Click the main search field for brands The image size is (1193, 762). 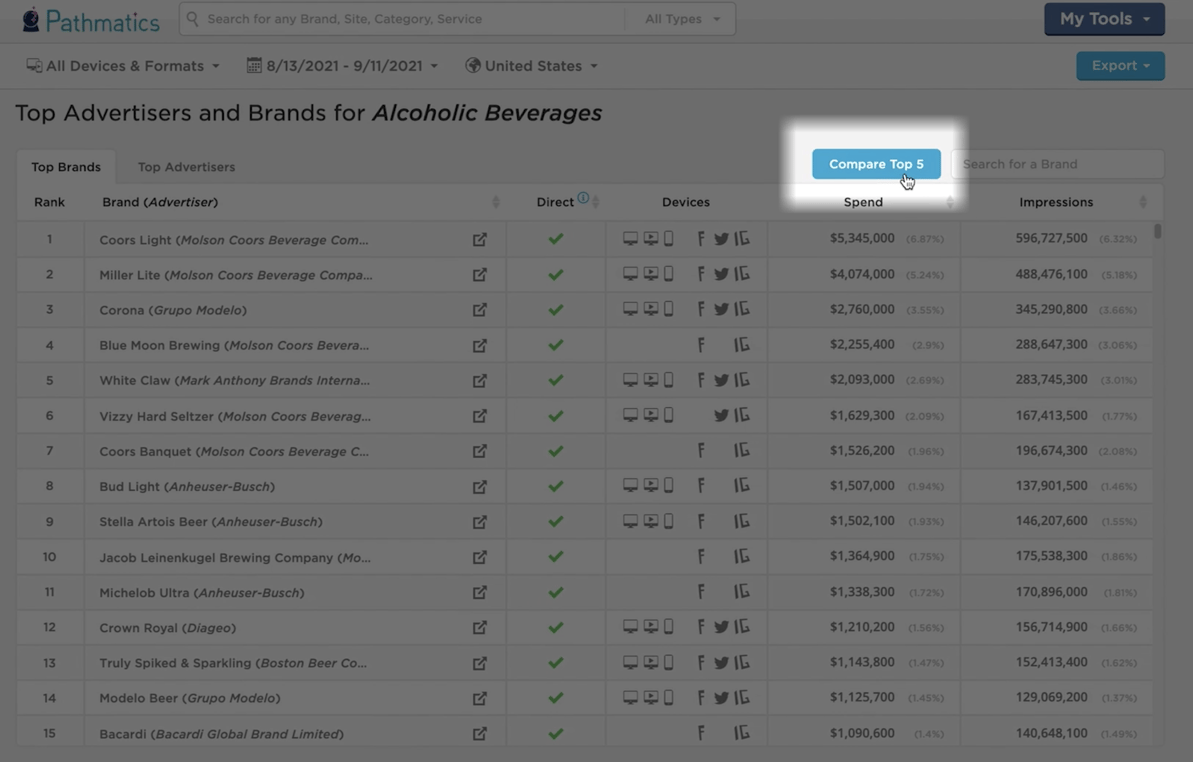(402, 18)
